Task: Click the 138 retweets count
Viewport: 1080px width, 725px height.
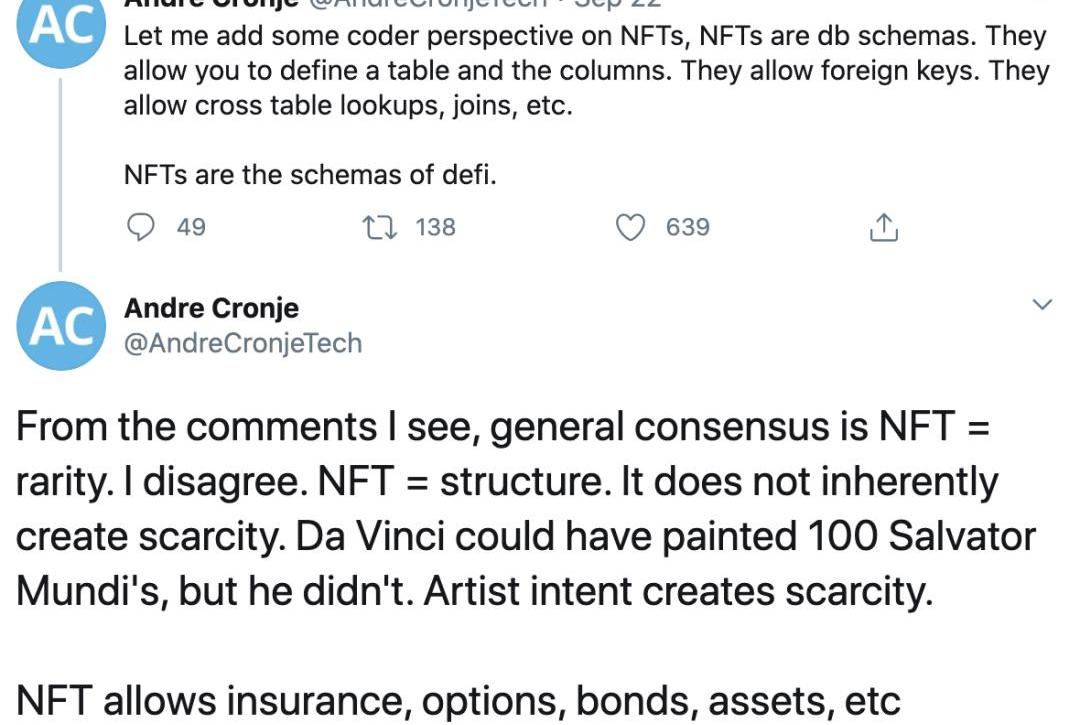Action: point(435,227)
